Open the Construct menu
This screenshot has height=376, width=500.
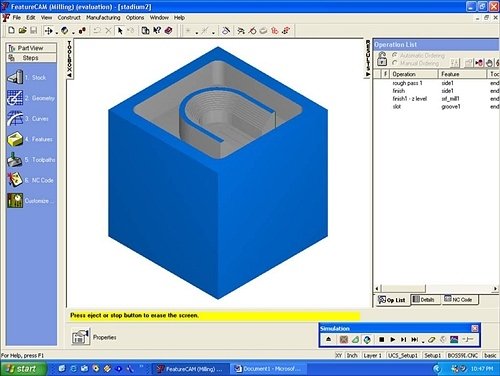click(69, 17)
